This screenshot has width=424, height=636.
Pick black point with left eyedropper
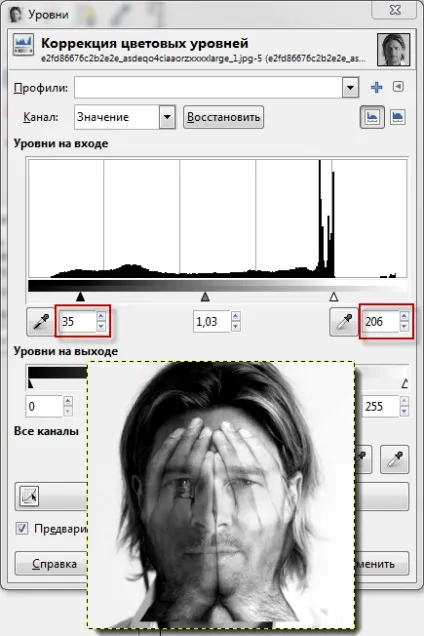(41, 322)
